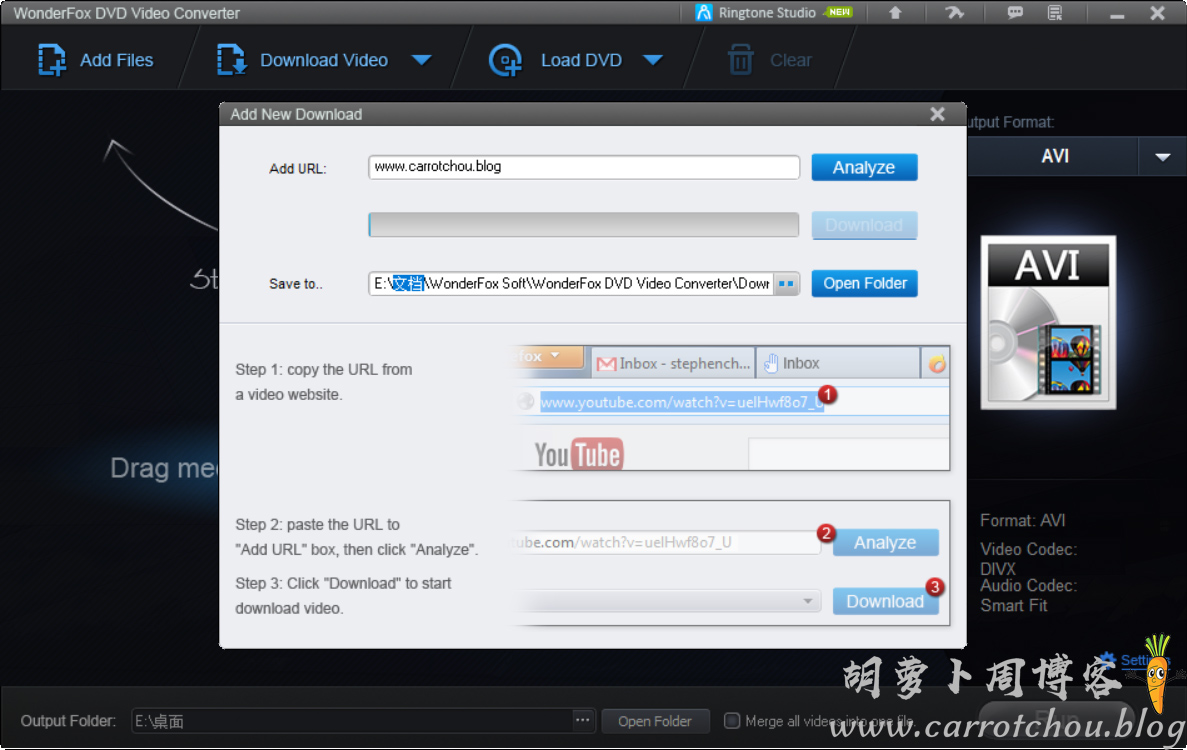This screenshot has height=750, width=1187.
Task: Click the download progress bar
Action: (584, 225)
